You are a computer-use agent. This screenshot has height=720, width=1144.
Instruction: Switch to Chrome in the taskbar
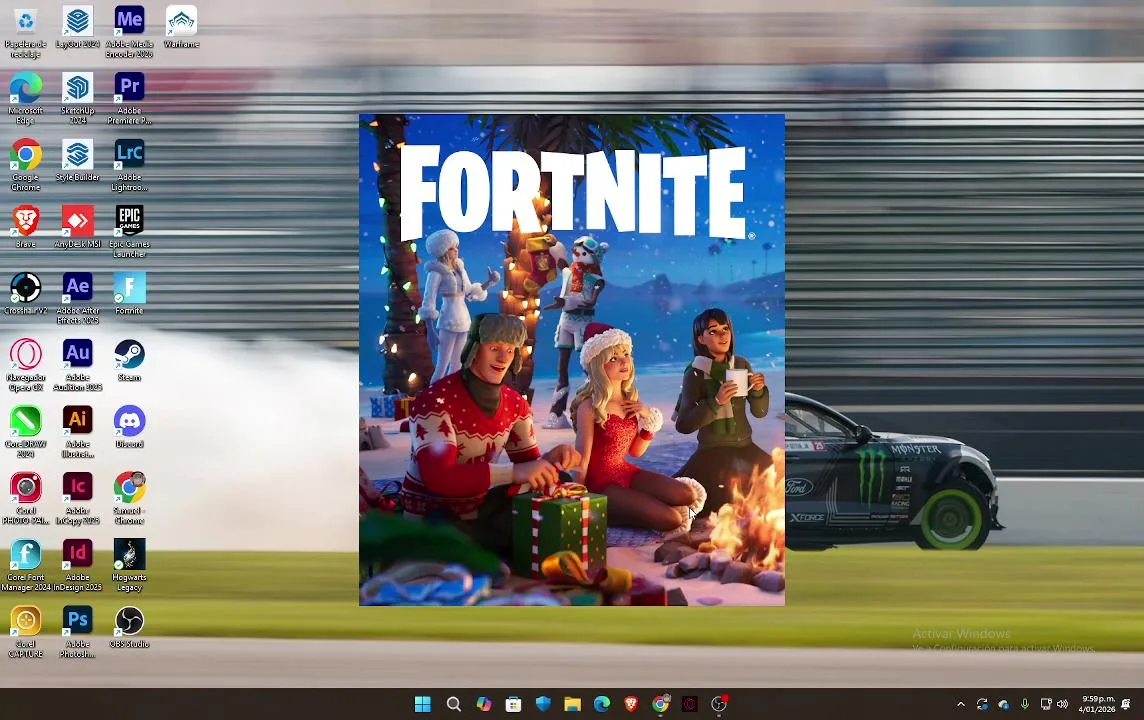click(660, 704)
